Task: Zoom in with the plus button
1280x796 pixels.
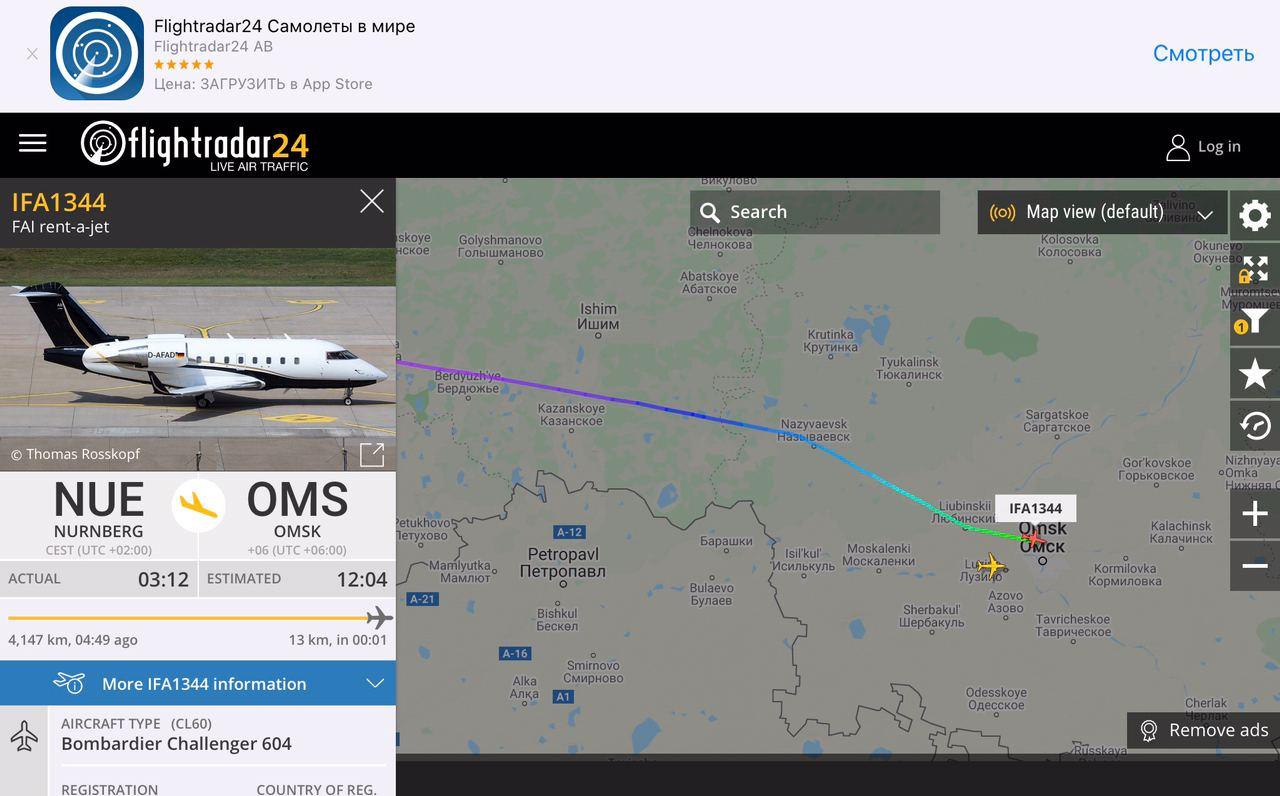Action: coord(1255,514)
